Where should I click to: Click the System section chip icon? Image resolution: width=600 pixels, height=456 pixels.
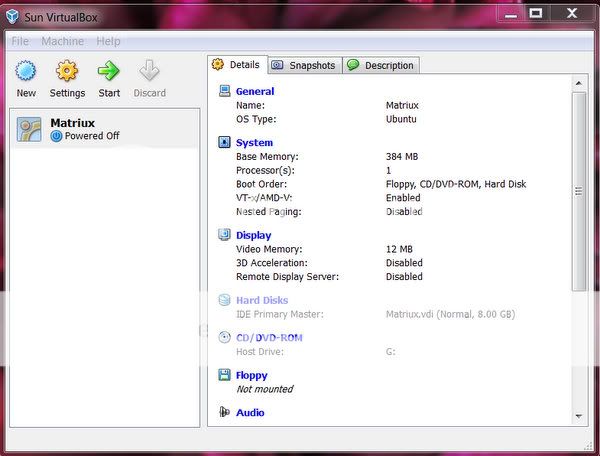pos(224,142)
